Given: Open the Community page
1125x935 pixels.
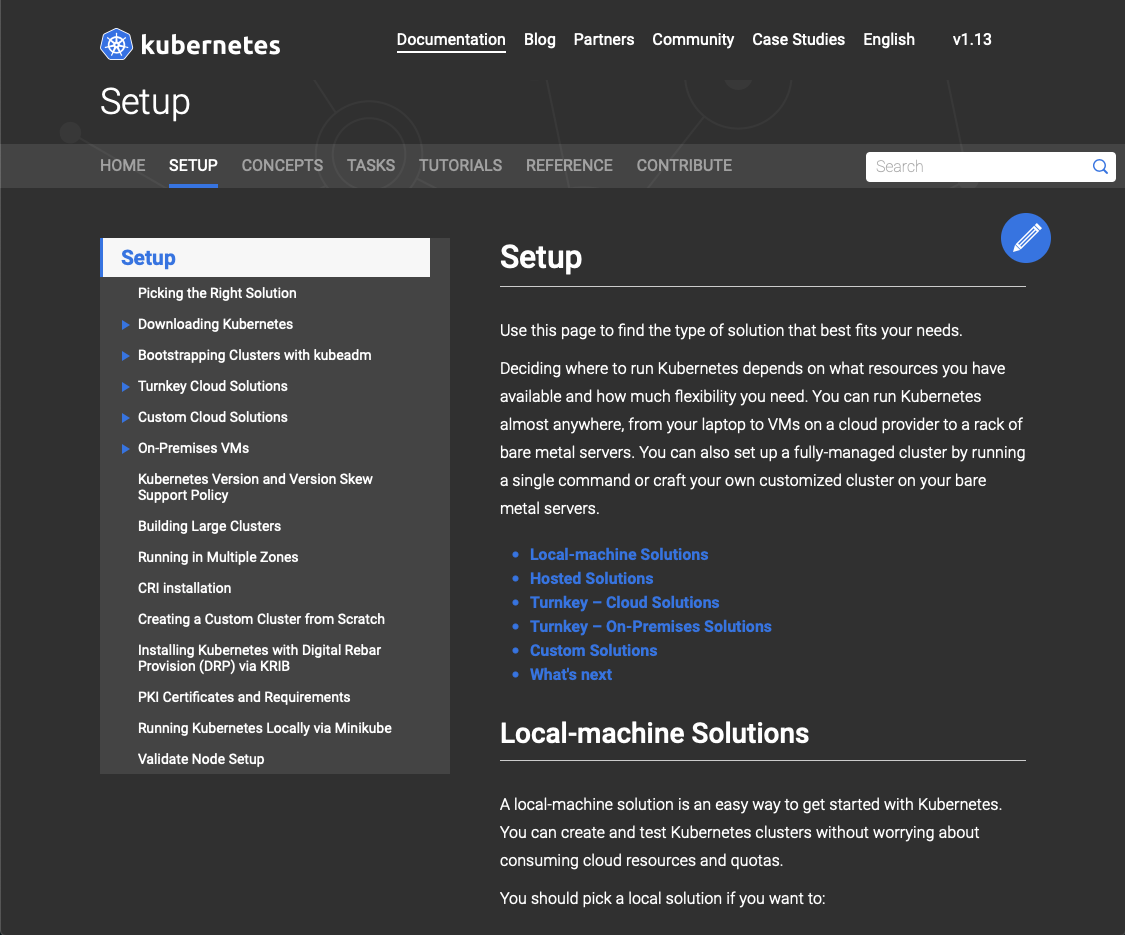Looking at the screenshot, I should (x=693, y=40).
